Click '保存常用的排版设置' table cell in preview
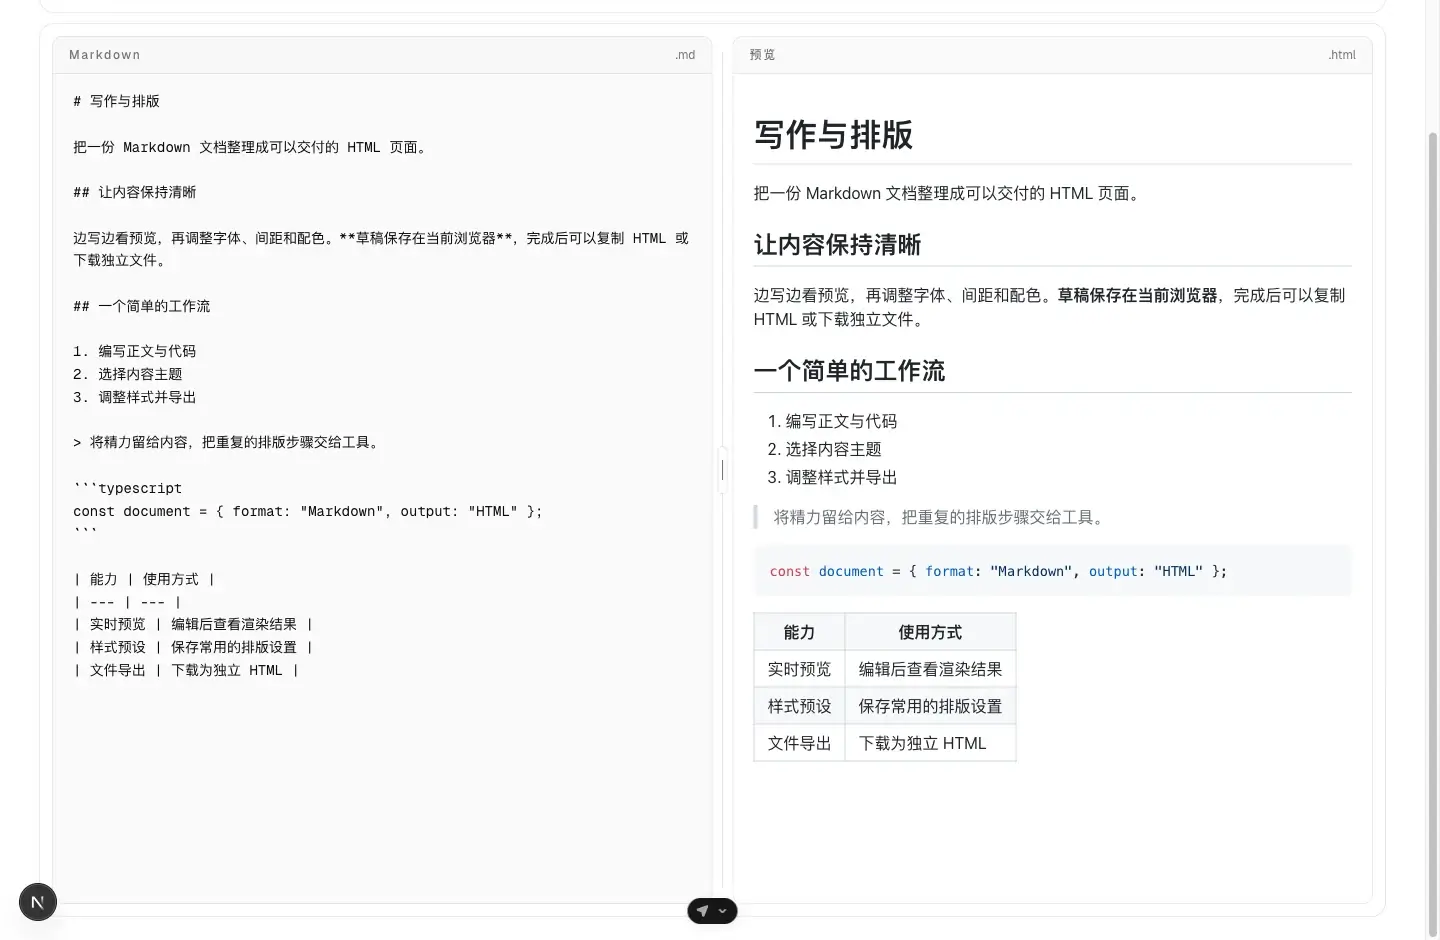This screenshot has height=940, width=1440. pos(930,706)
